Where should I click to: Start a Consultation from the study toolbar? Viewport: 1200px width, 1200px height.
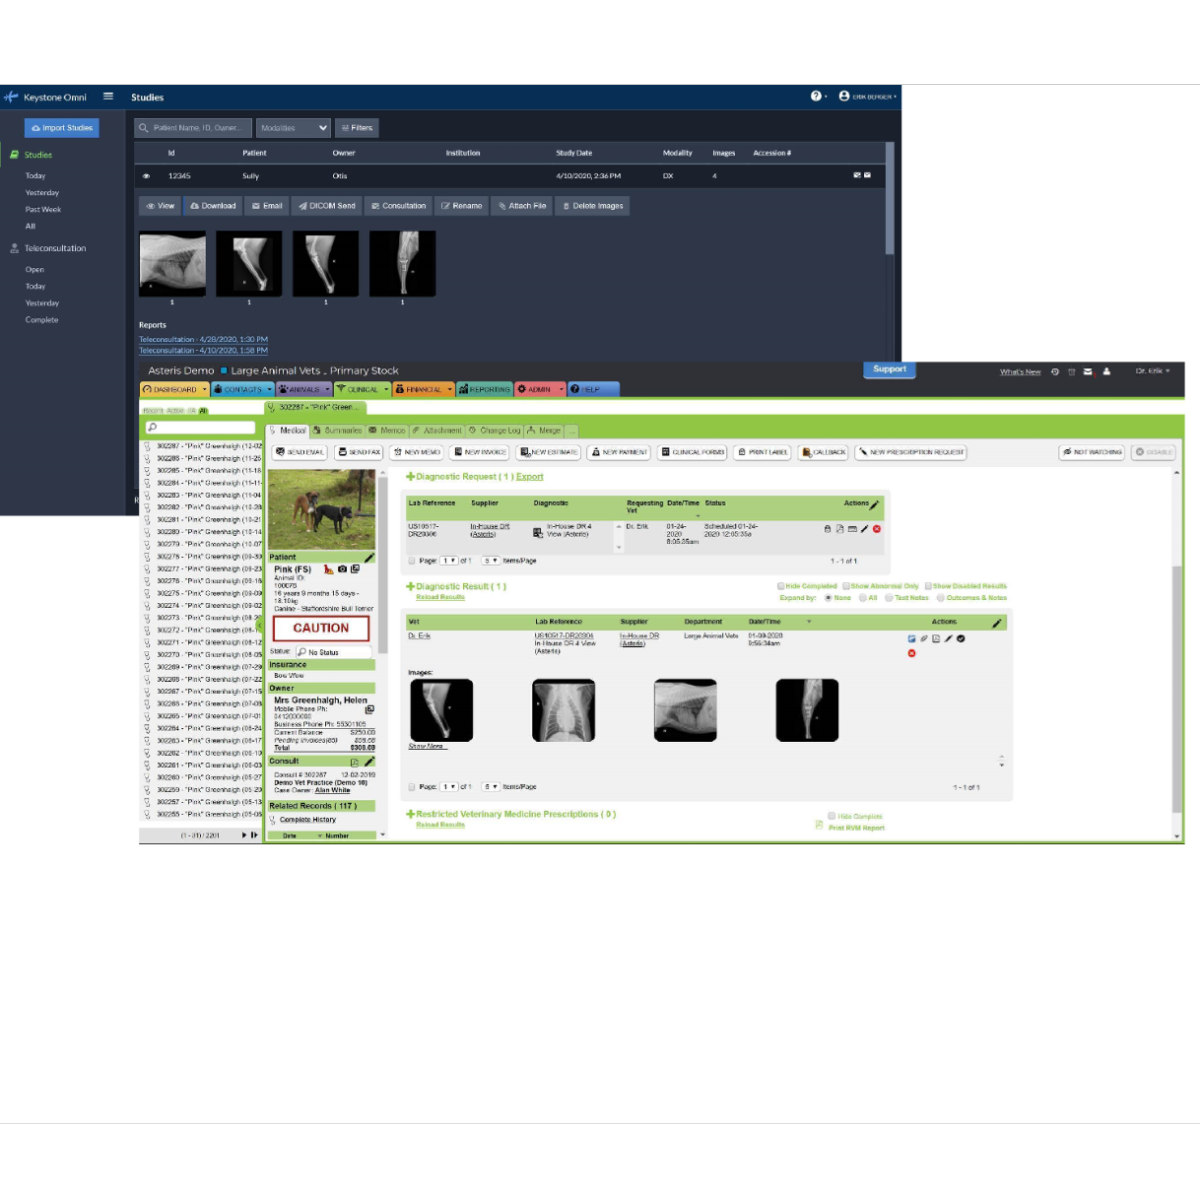[398, 205]
